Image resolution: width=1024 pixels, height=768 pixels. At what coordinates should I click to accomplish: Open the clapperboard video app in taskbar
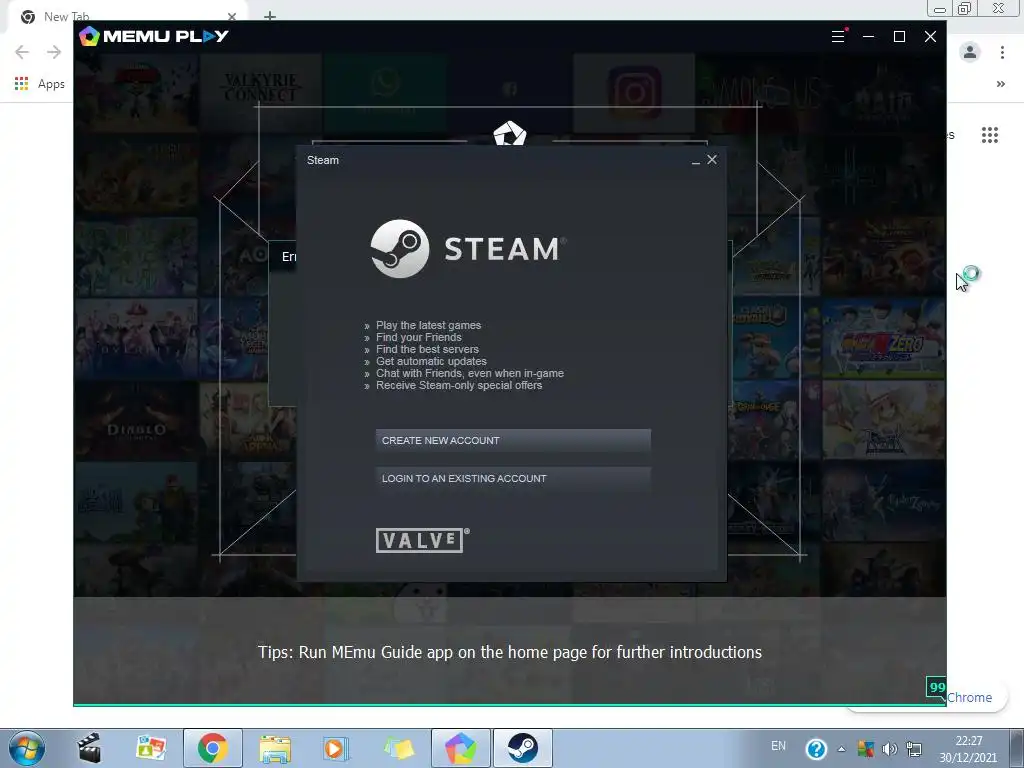[x=89, y=748]
